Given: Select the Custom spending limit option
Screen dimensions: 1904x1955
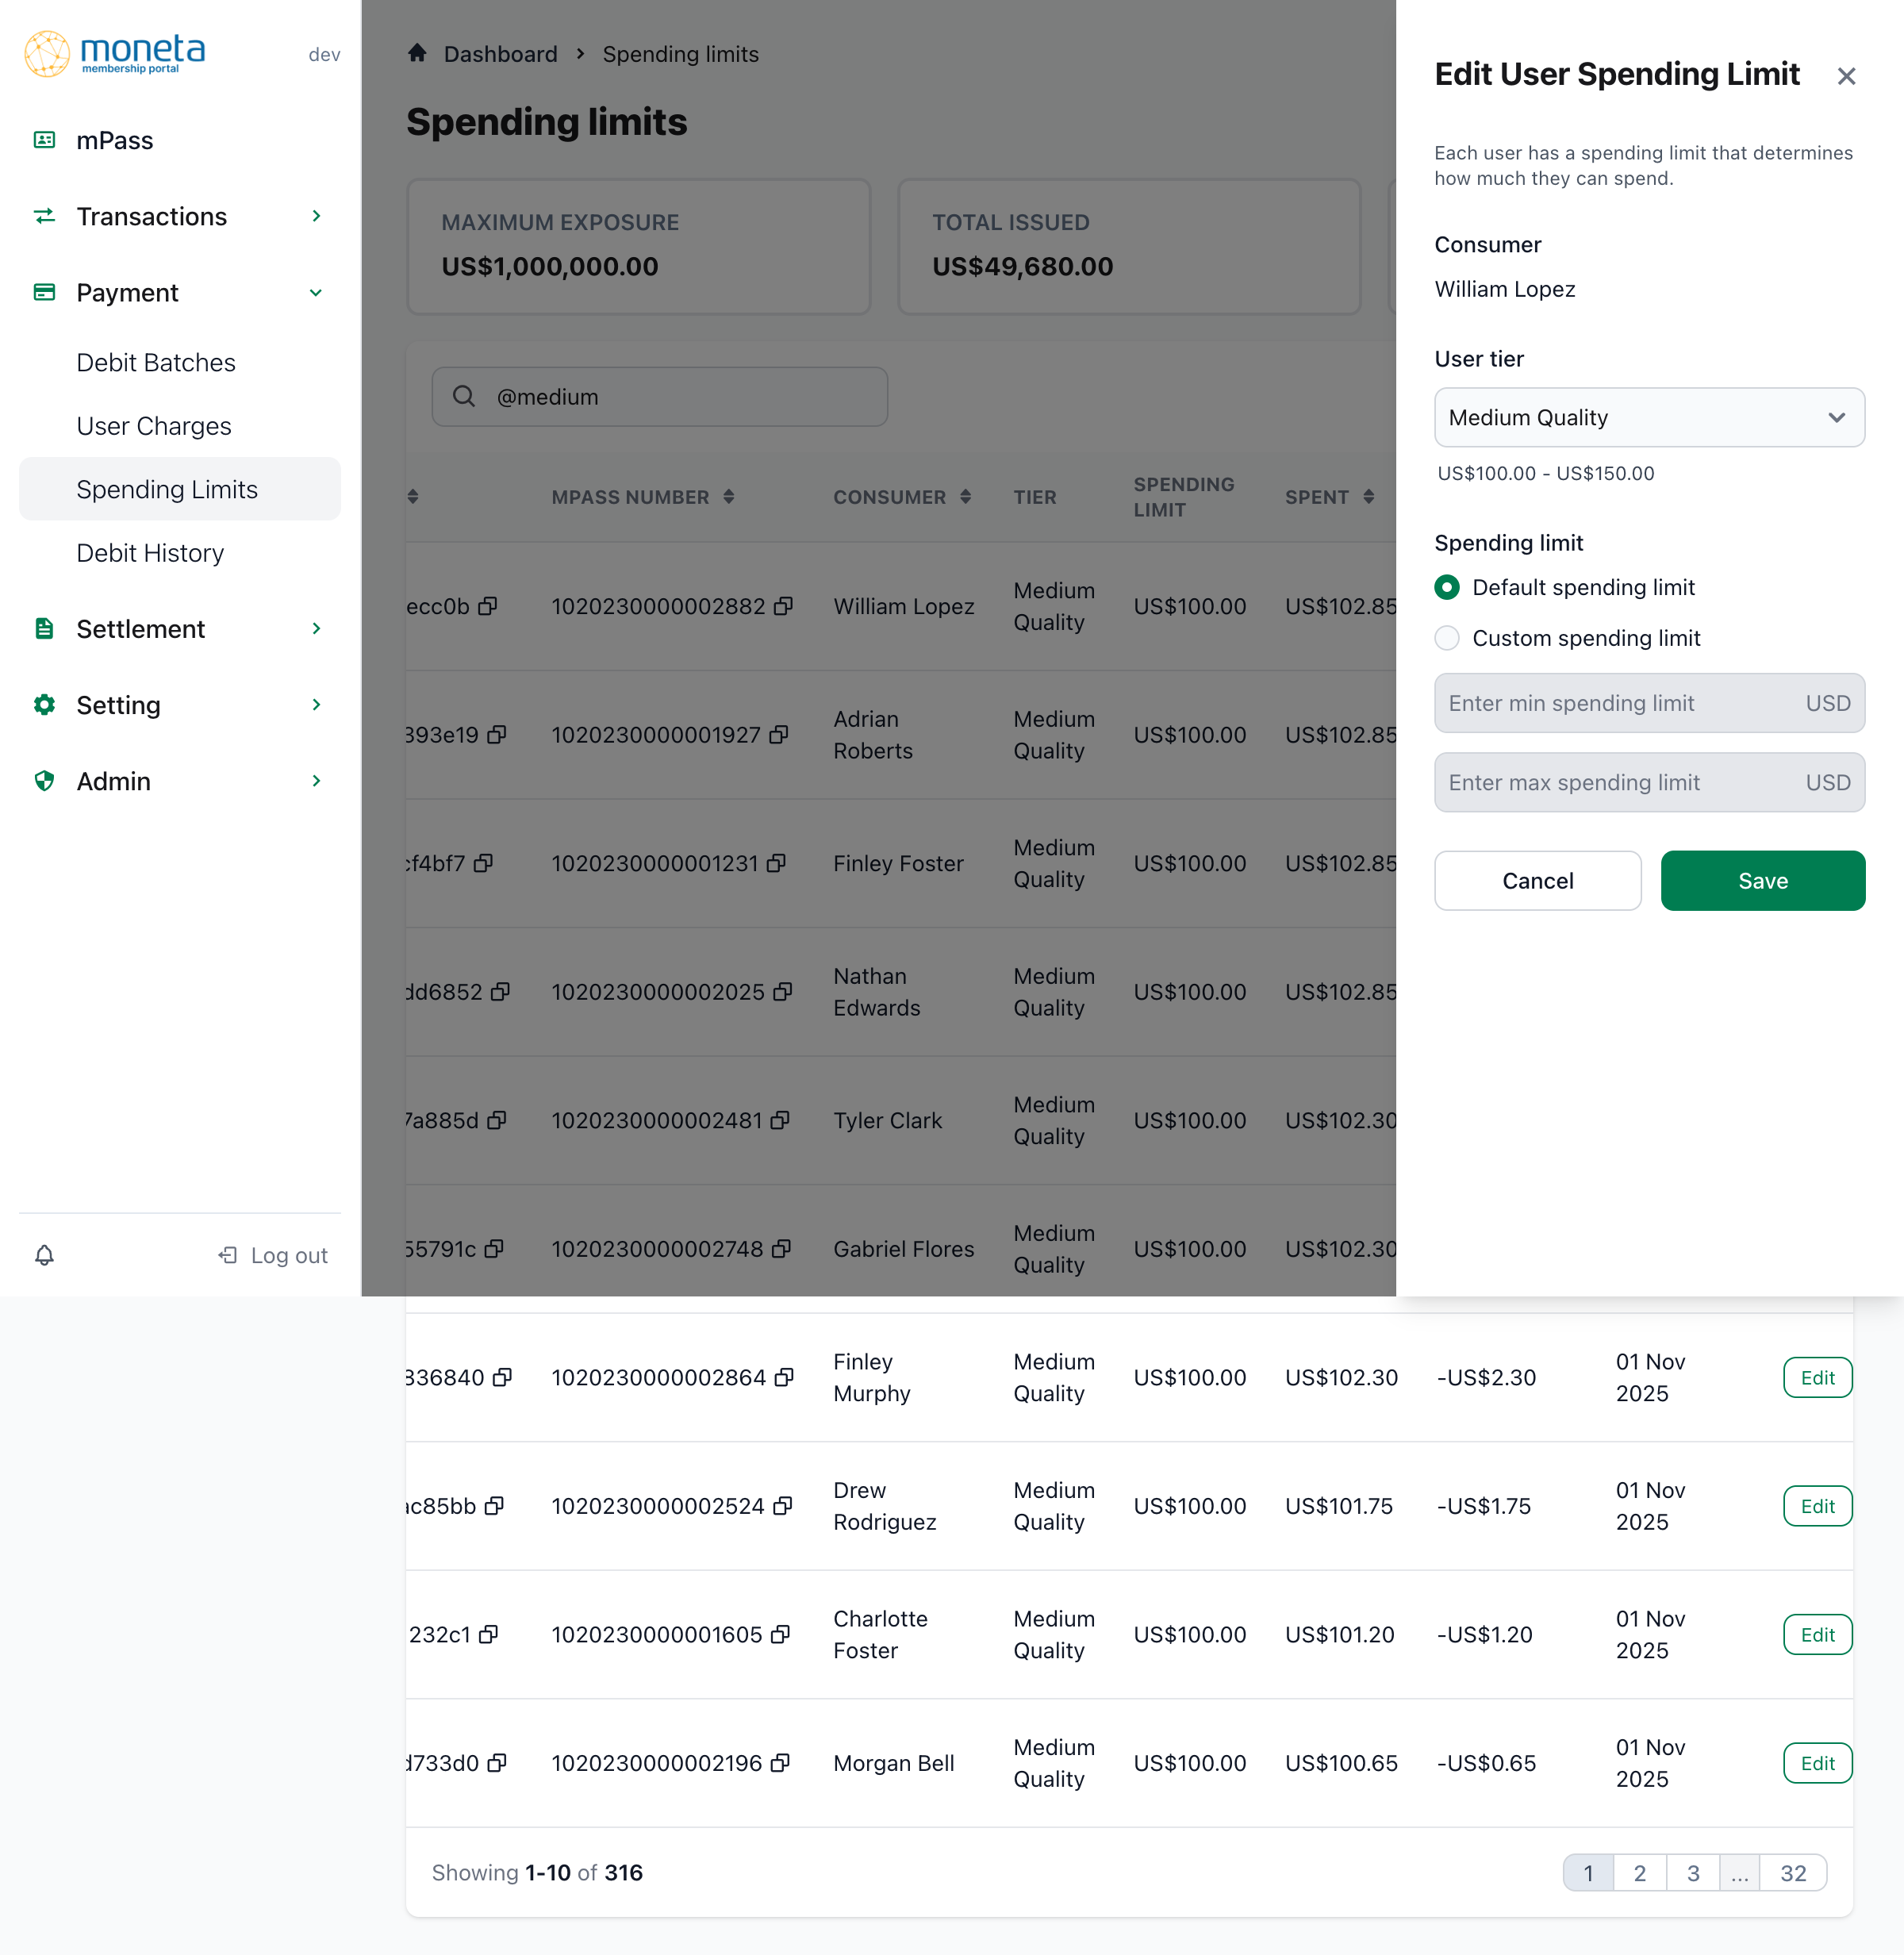Looking at the screenshot, I should click(x=1446, y=638).
